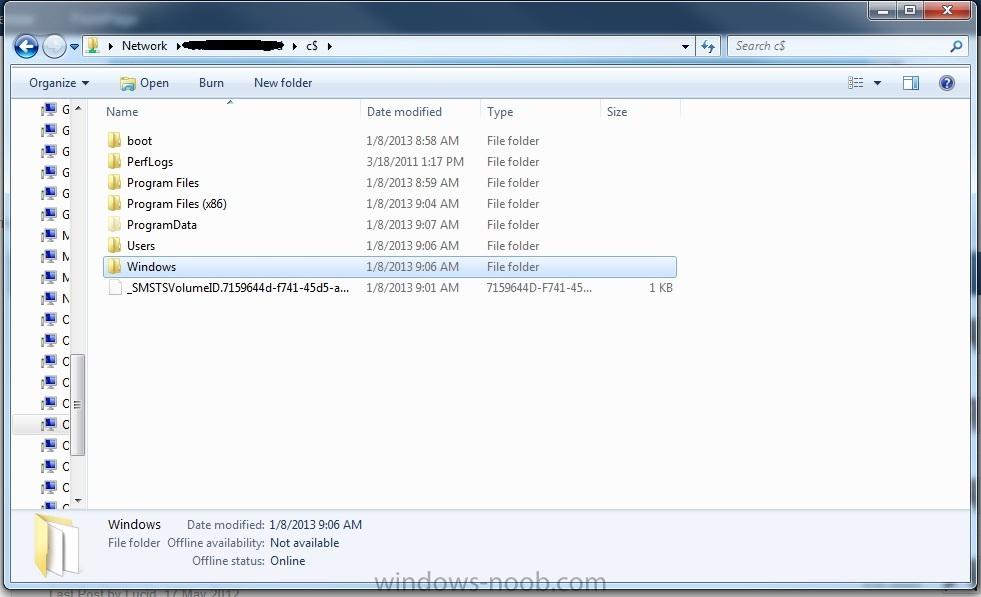Click the 7159644D-F741-45... type cell
The height and width of the screenshot is (597, 981).
click(x=539, y=288)
